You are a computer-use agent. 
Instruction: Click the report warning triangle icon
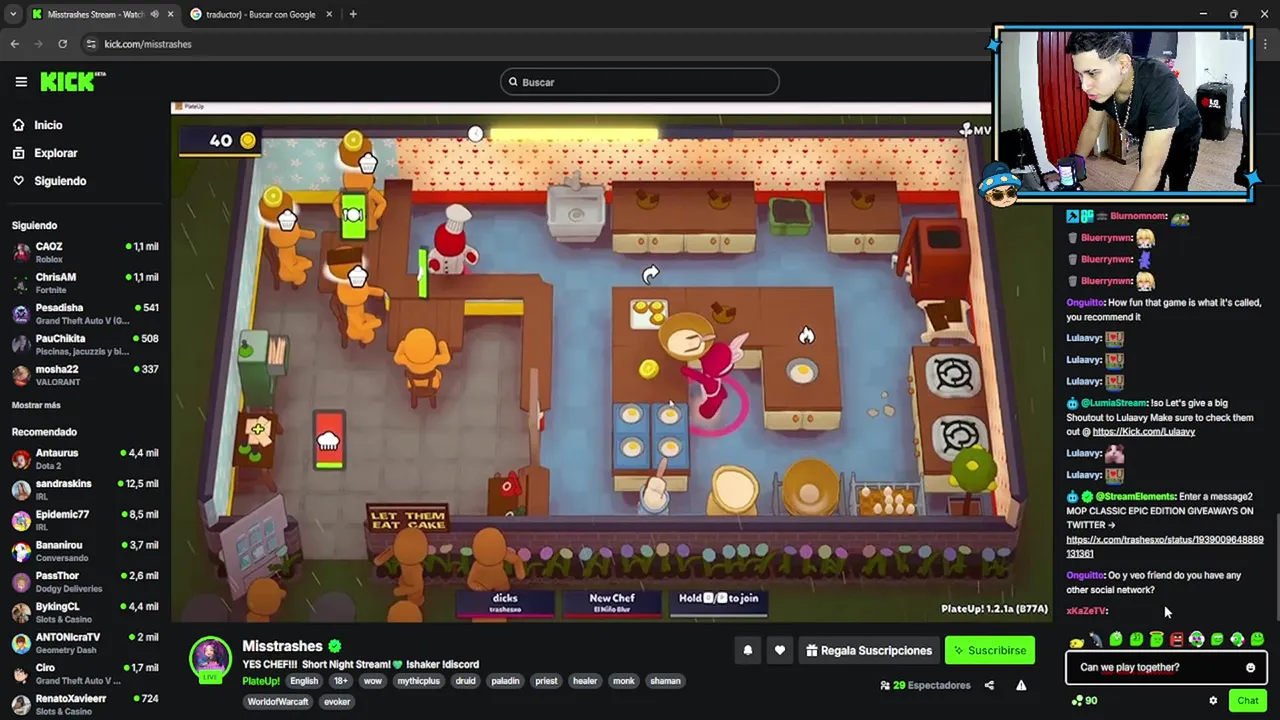pos(1021,685)
